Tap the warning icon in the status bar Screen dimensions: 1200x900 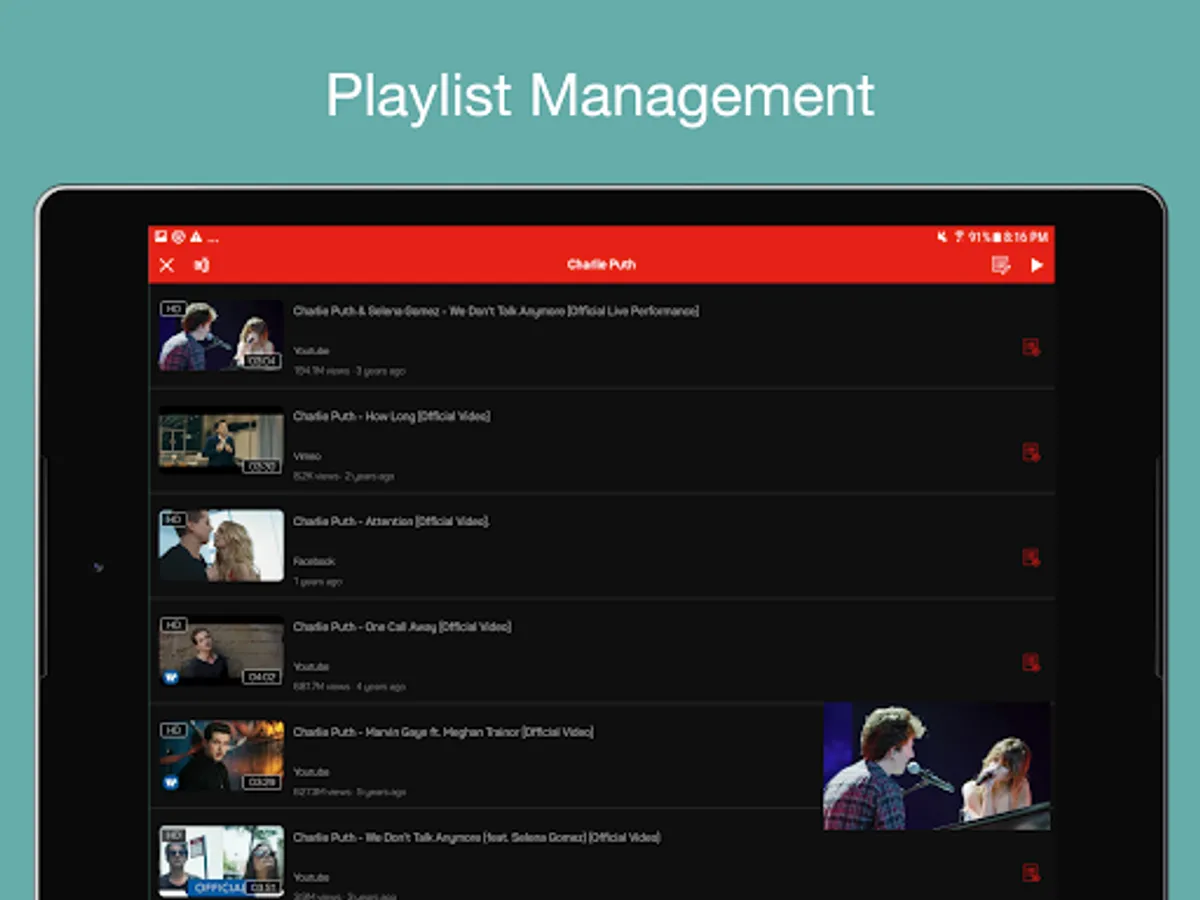pos(196,237)
